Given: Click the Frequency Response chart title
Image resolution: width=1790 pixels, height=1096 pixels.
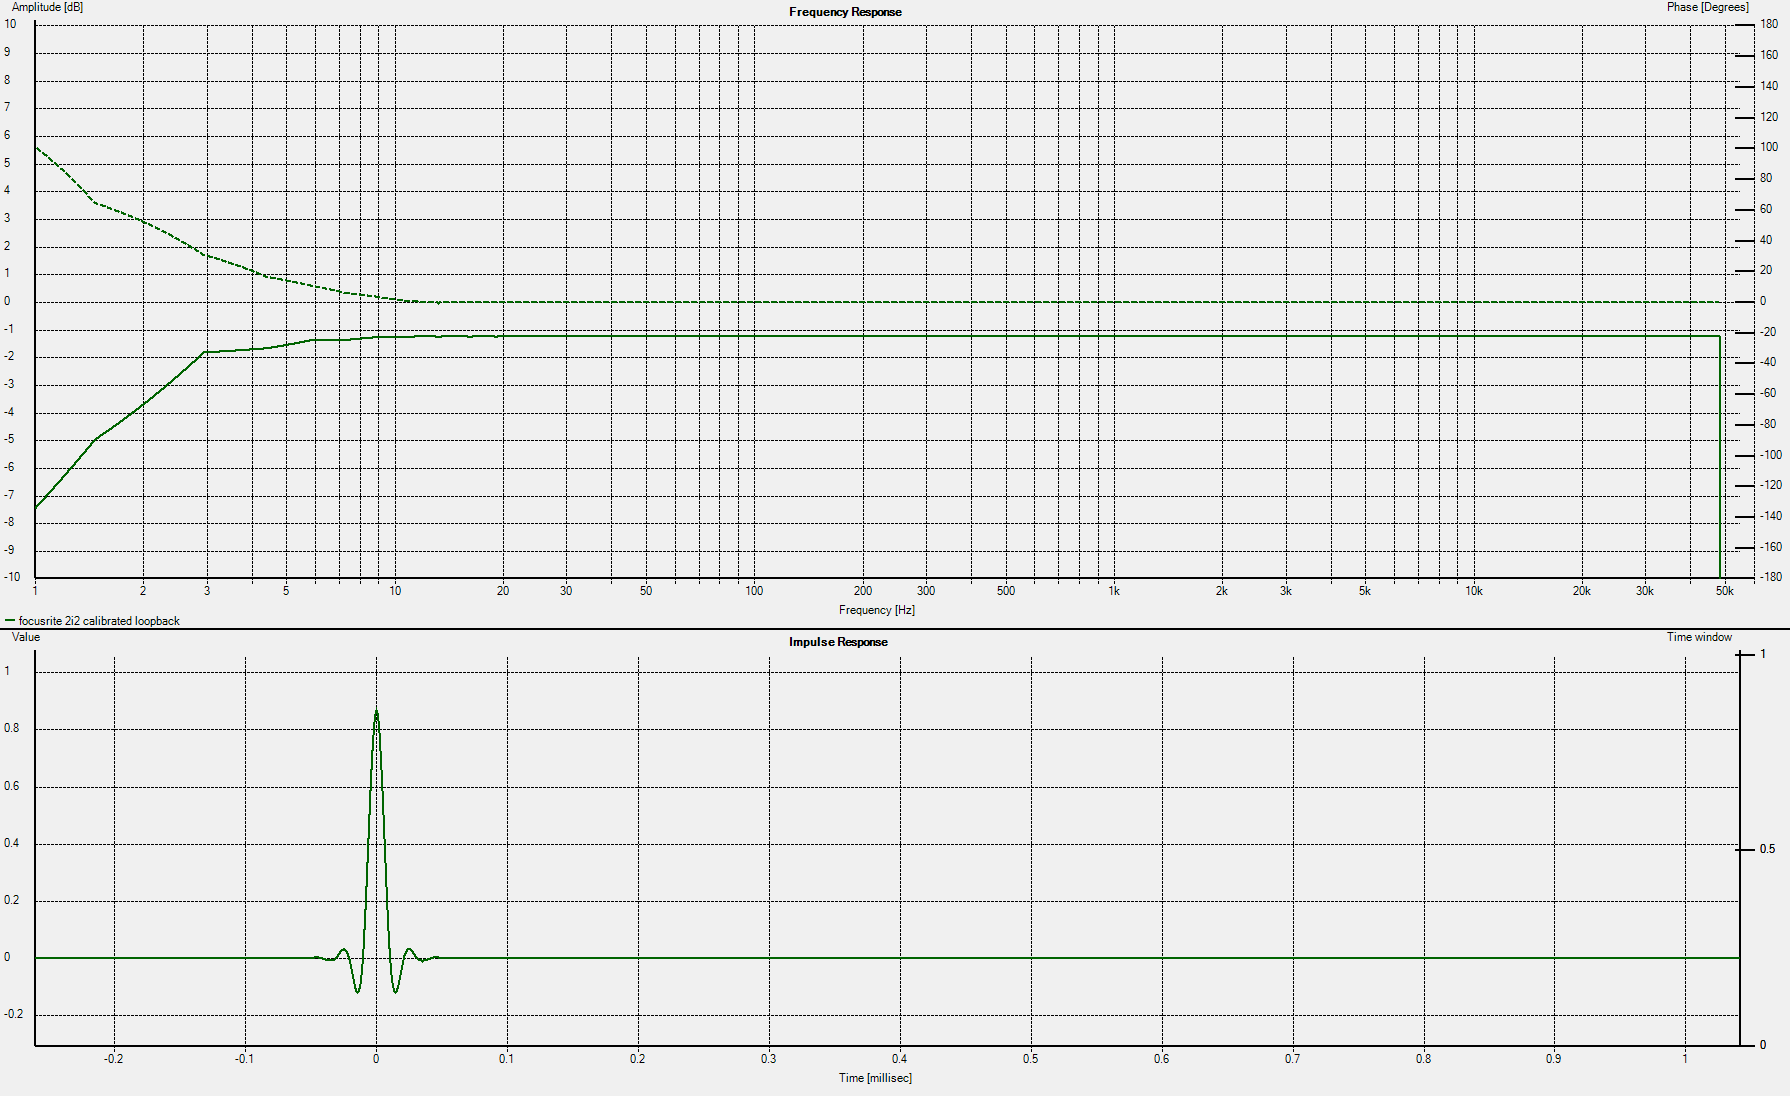Looking at the screenshot, I should pyautogui.click(x=845, y=12).
